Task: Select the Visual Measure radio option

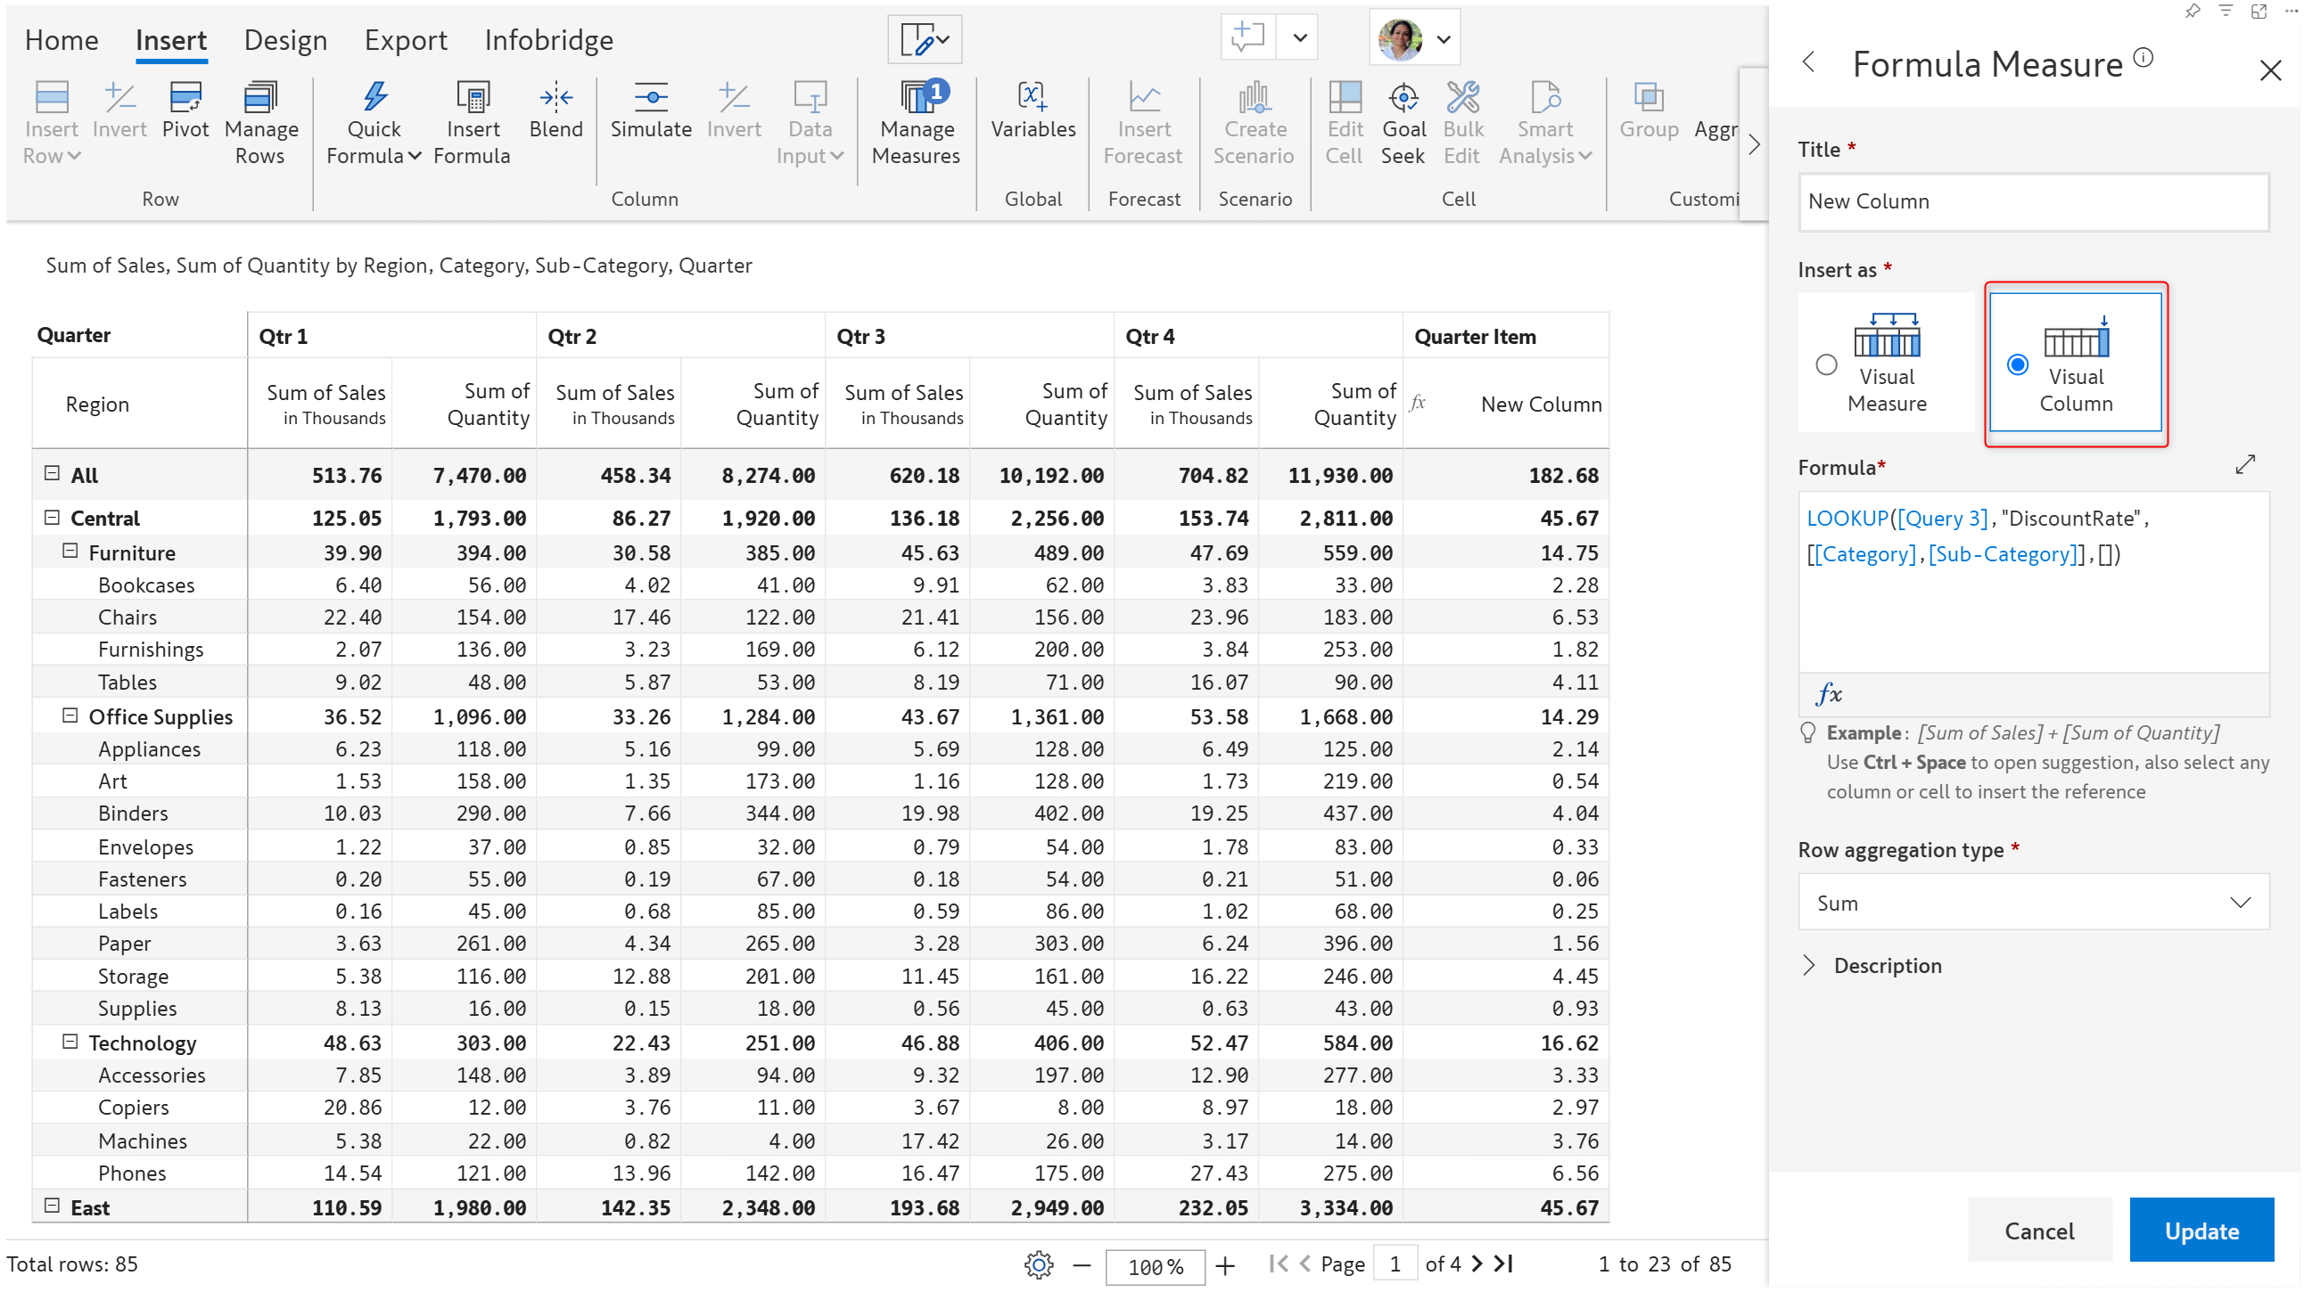Action: tap(1826, 365)
